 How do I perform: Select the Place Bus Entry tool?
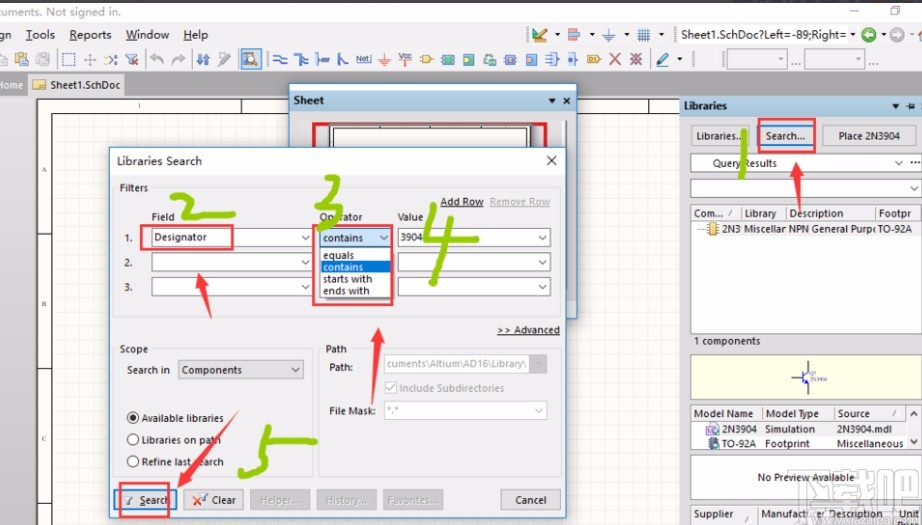click(x=342, y=59)
